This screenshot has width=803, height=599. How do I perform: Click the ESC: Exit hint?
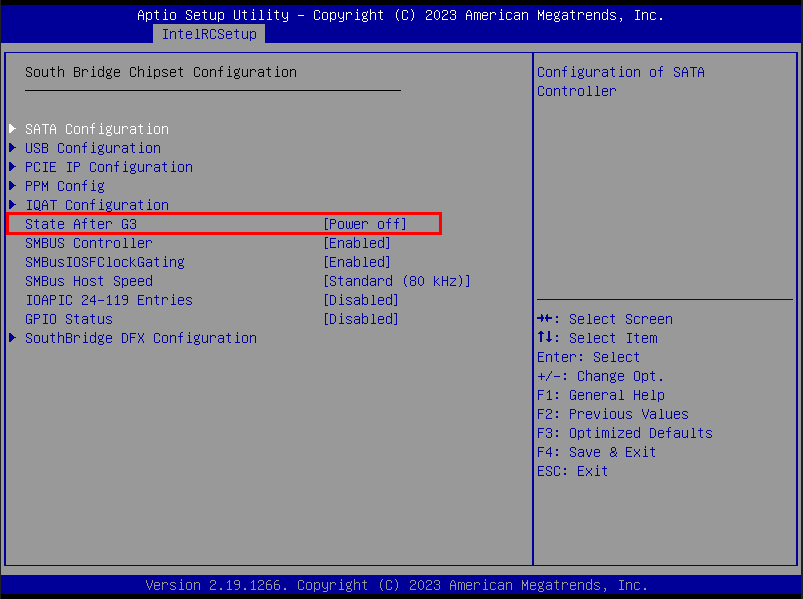[573, 470]
